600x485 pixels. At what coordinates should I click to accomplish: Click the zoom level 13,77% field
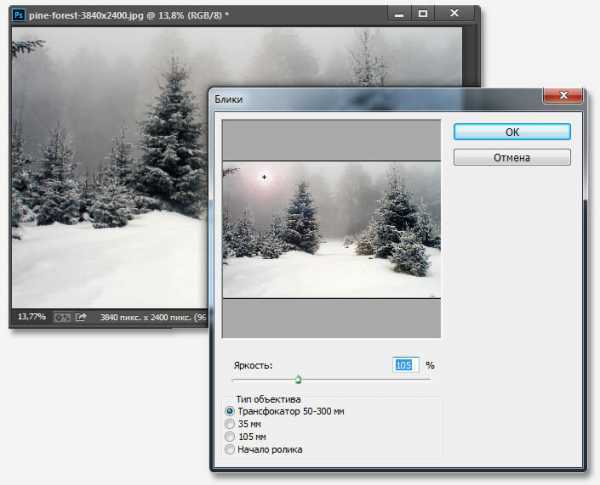point(32,317)
